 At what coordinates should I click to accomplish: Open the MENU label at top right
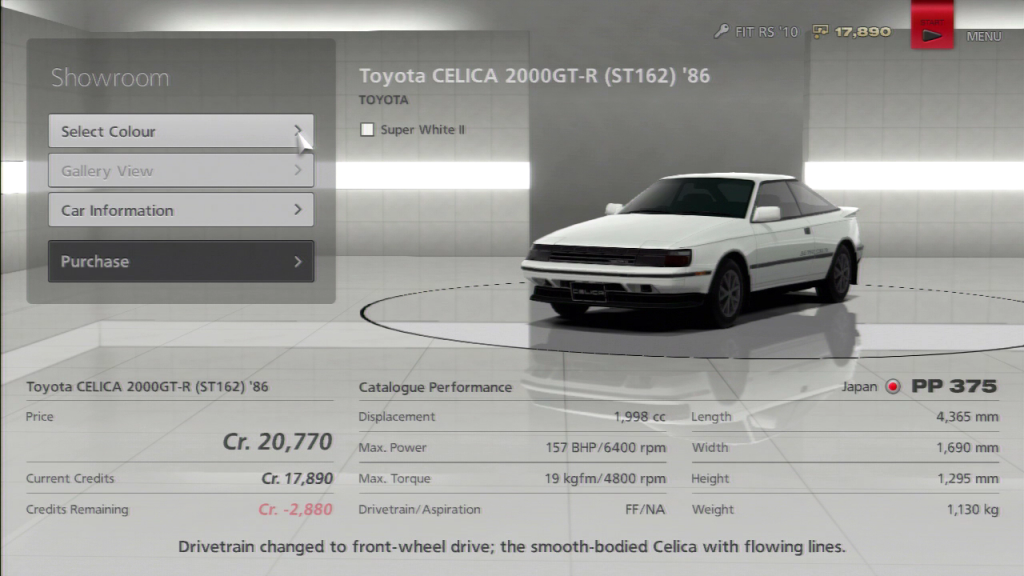[984, 37]
